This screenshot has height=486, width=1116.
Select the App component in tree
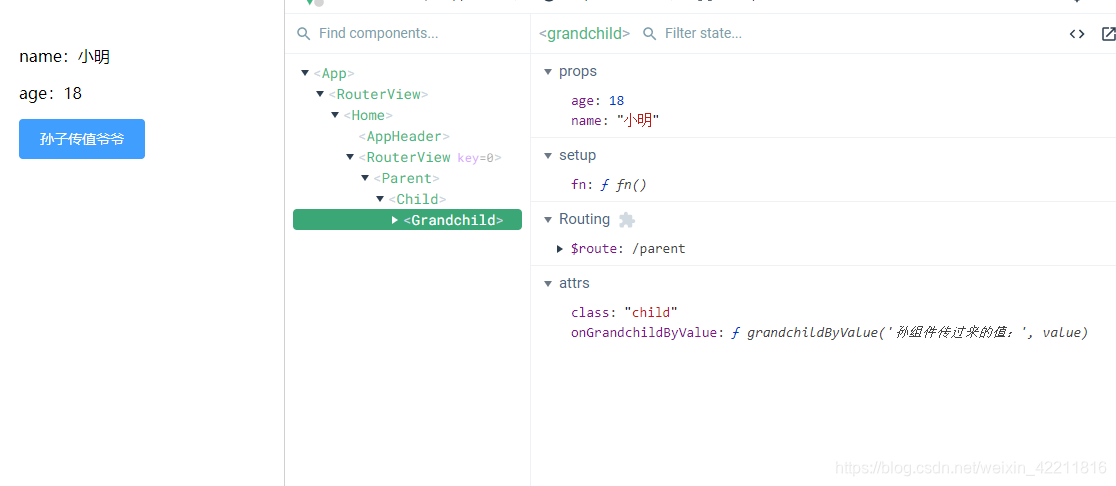(334, 73)
